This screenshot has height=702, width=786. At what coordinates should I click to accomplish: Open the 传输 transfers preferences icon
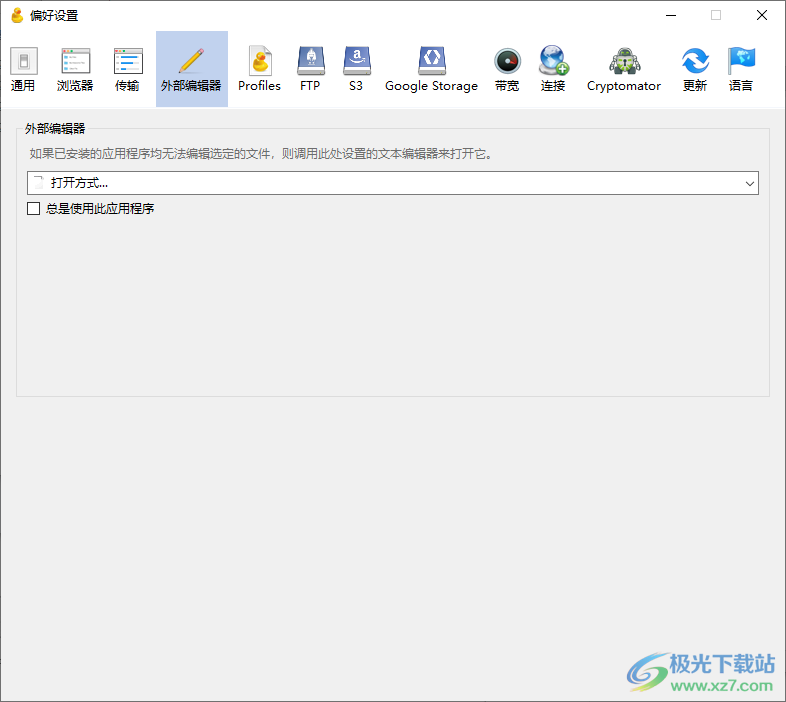128,61
